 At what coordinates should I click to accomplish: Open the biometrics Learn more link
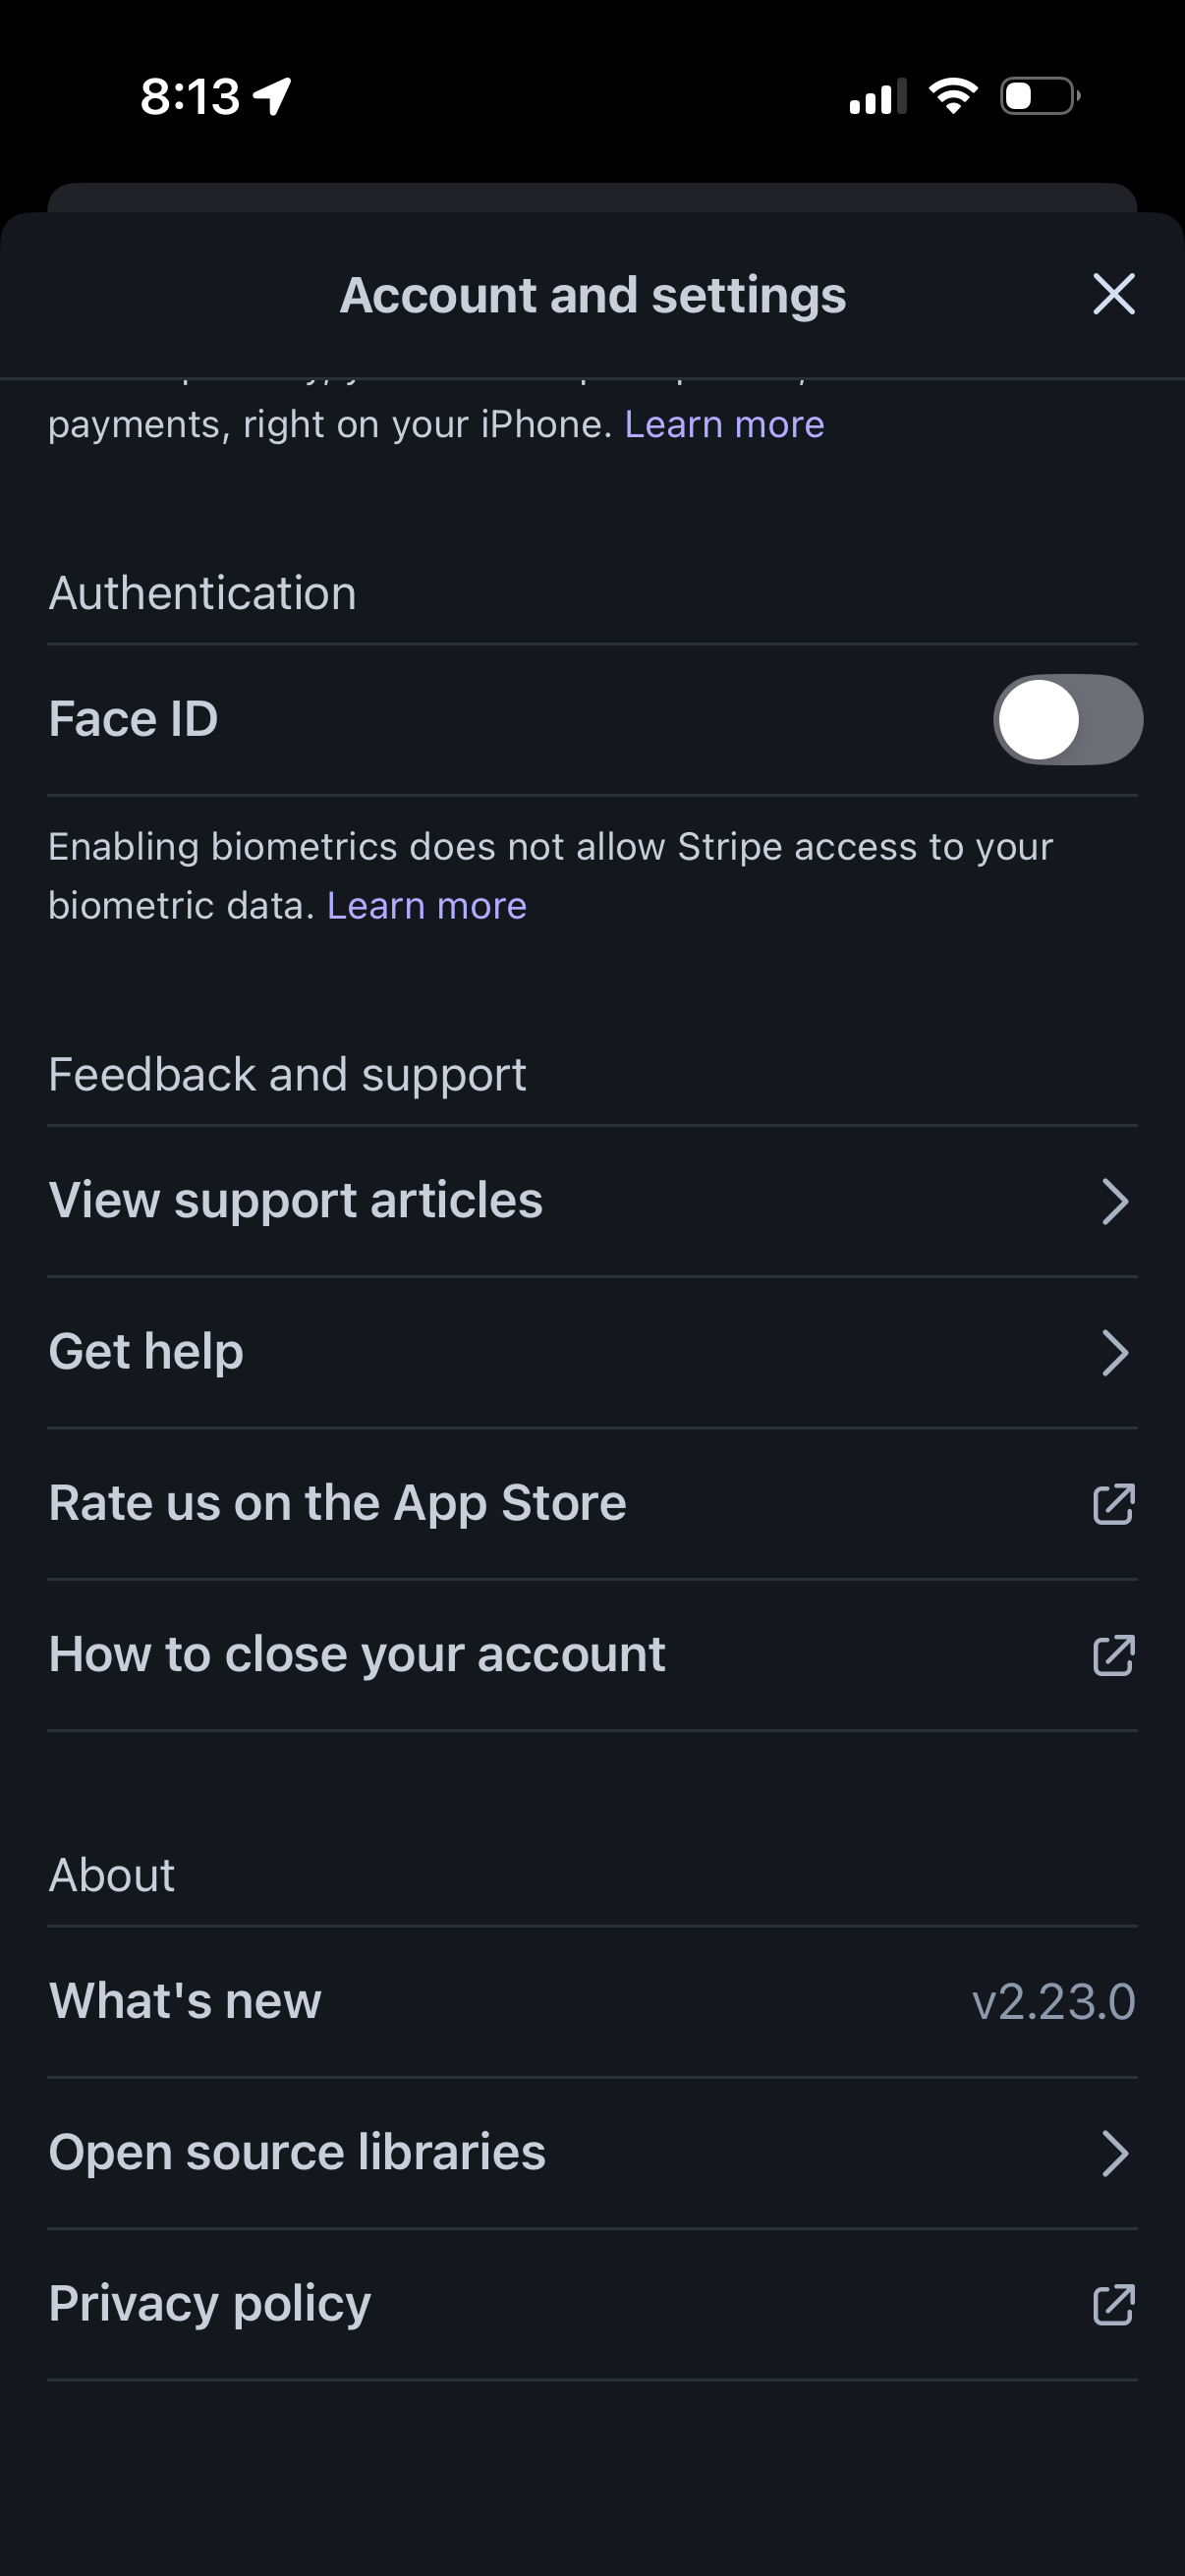click(x=428, y=904)
